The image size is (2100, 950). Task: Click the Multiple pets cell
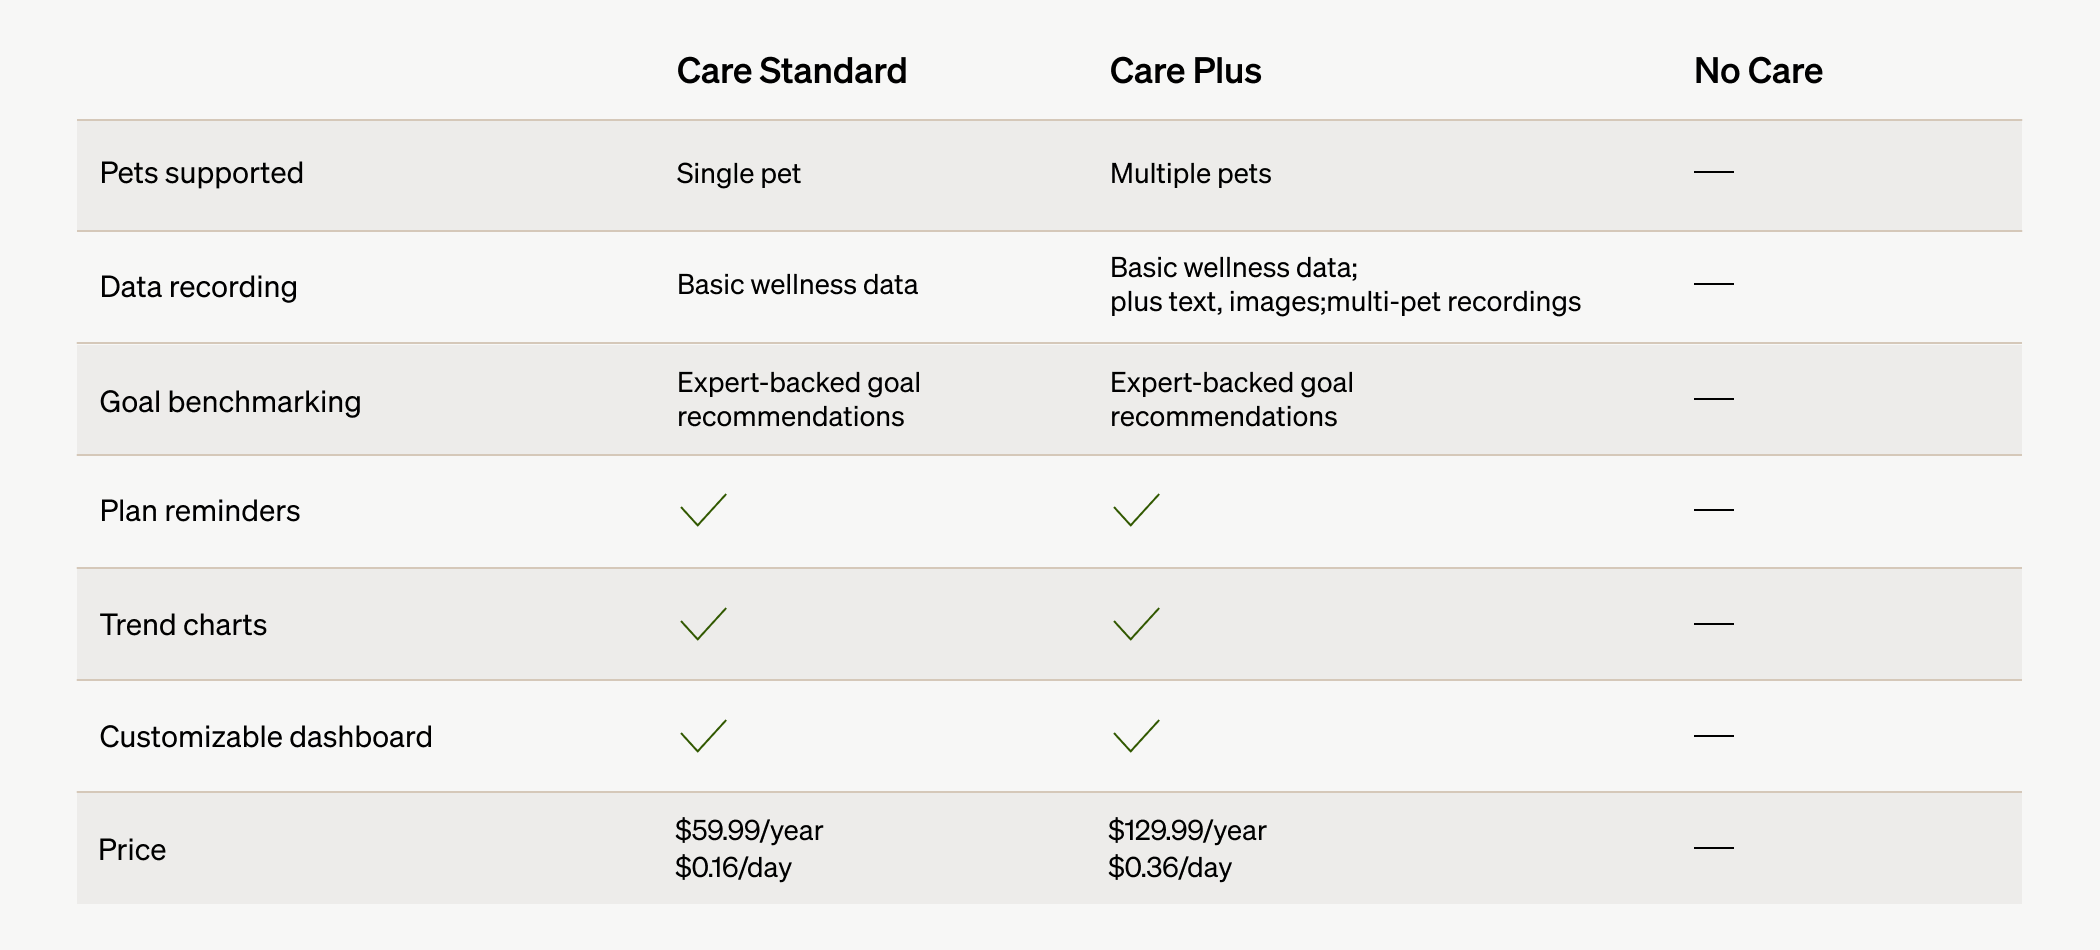tap(1190, 174)
